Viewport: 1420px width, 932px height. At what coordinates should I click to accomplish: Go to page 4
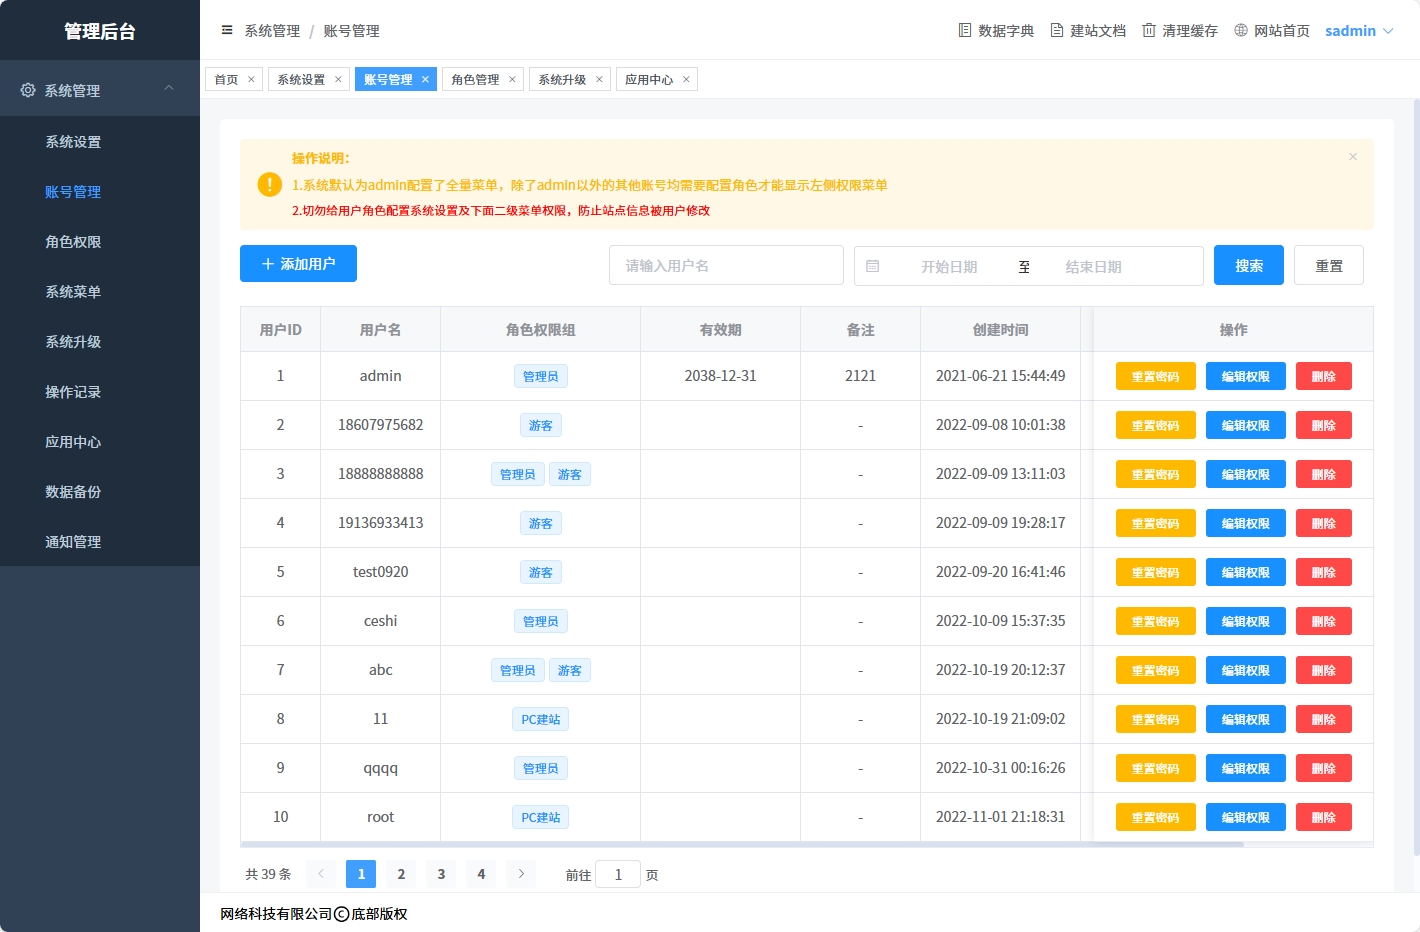click(x=481, y=874)
